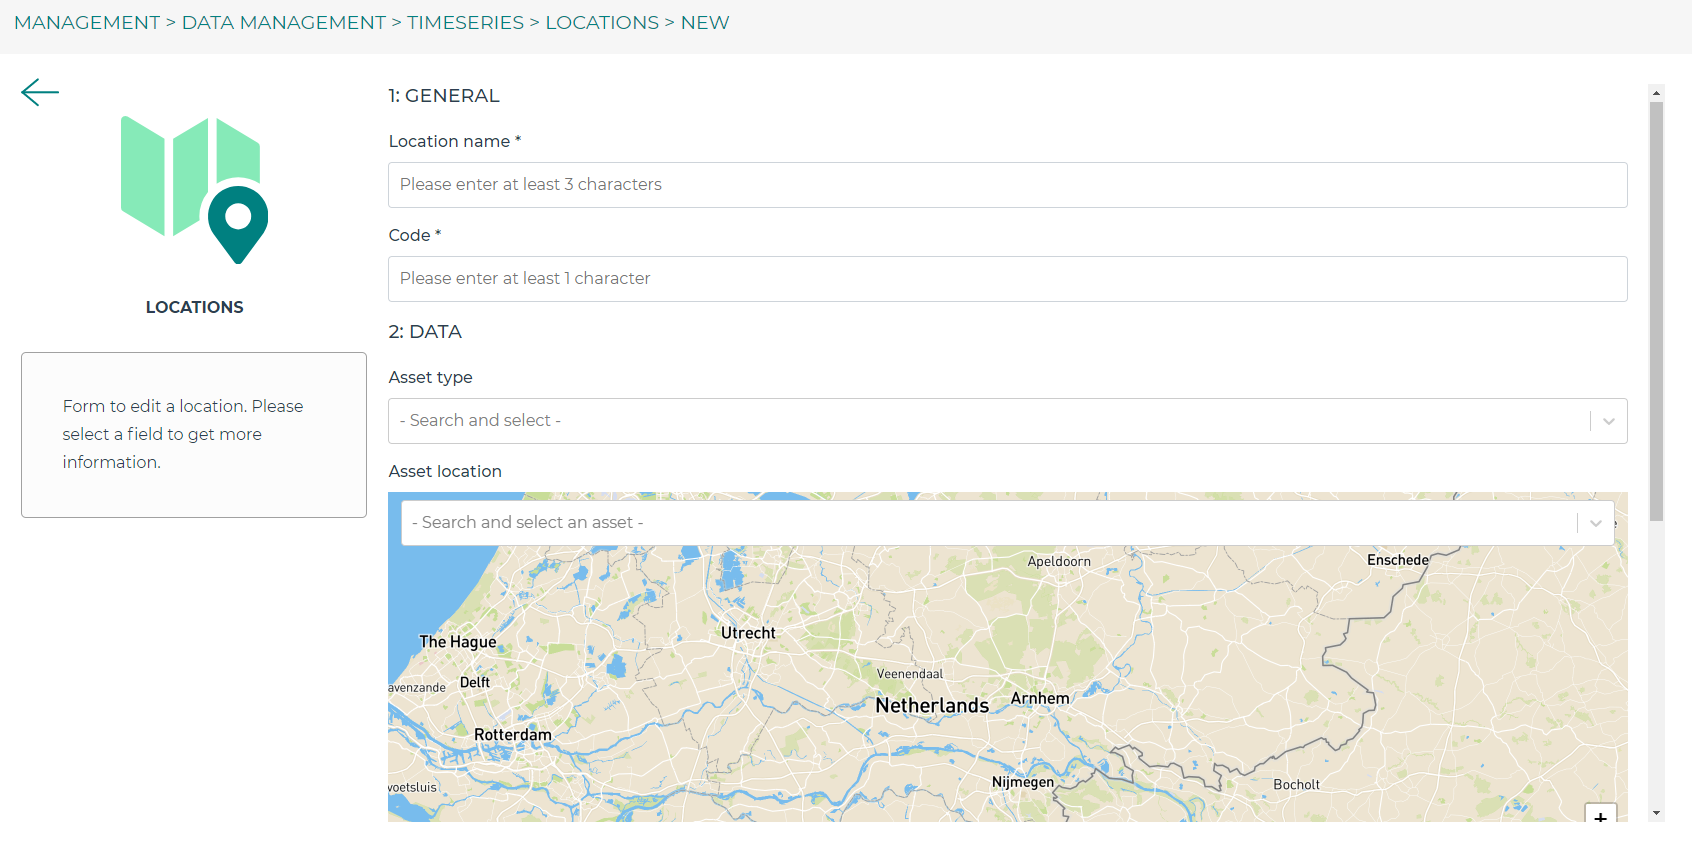Expand Asset type dropdown chevron

point(1608,421)
